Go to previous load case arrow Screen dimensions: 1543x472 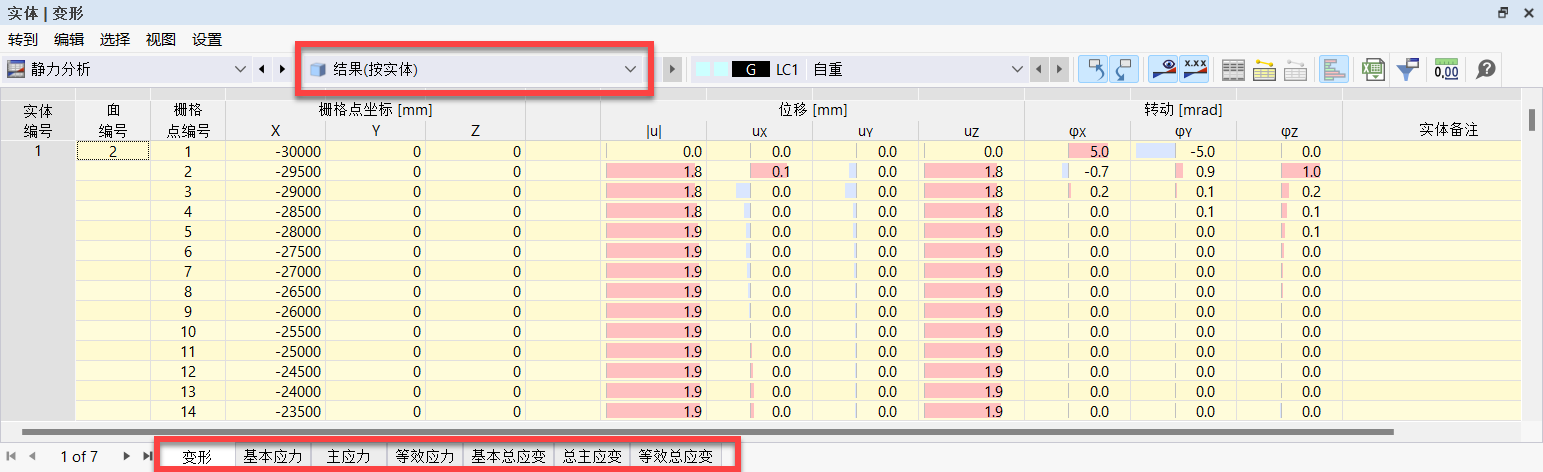1040,69
